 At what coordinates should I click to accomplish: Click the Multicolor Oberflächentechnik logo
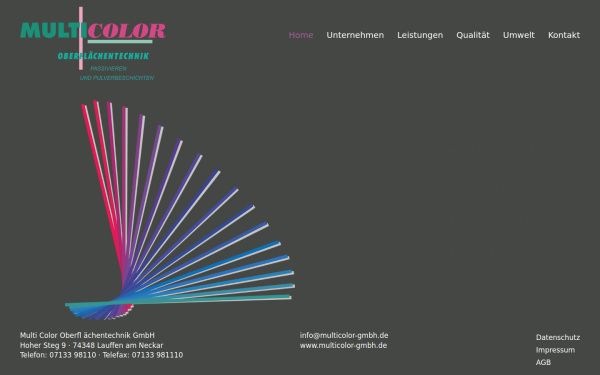[x=93, y=44]
